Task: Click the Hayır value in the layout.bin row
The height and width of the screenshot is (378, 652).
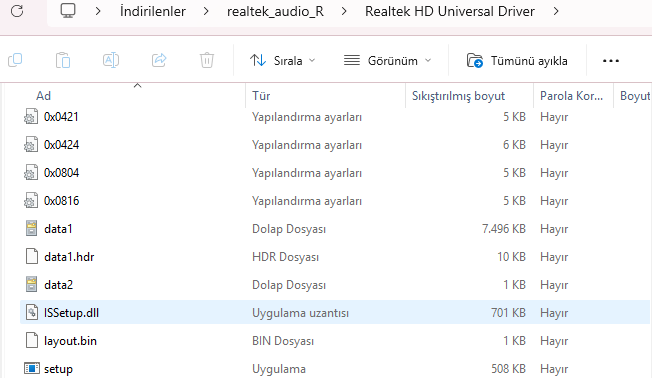Action: click(x=554, y=341)
